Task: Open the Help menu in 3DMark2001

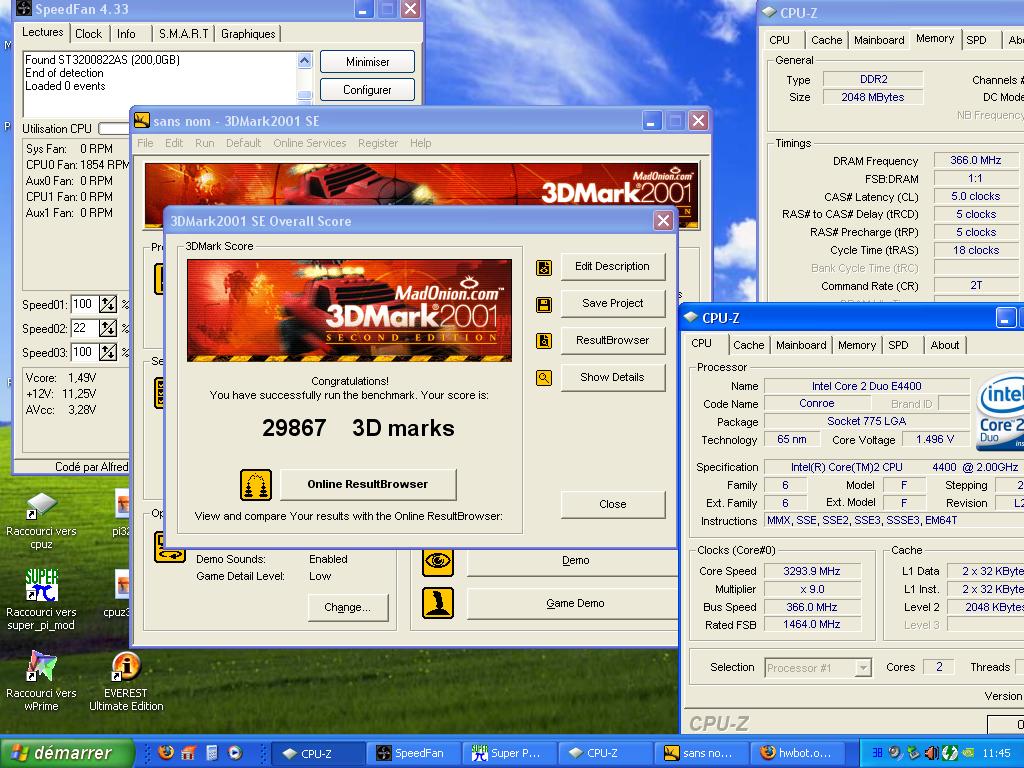Action: (421, 143)
